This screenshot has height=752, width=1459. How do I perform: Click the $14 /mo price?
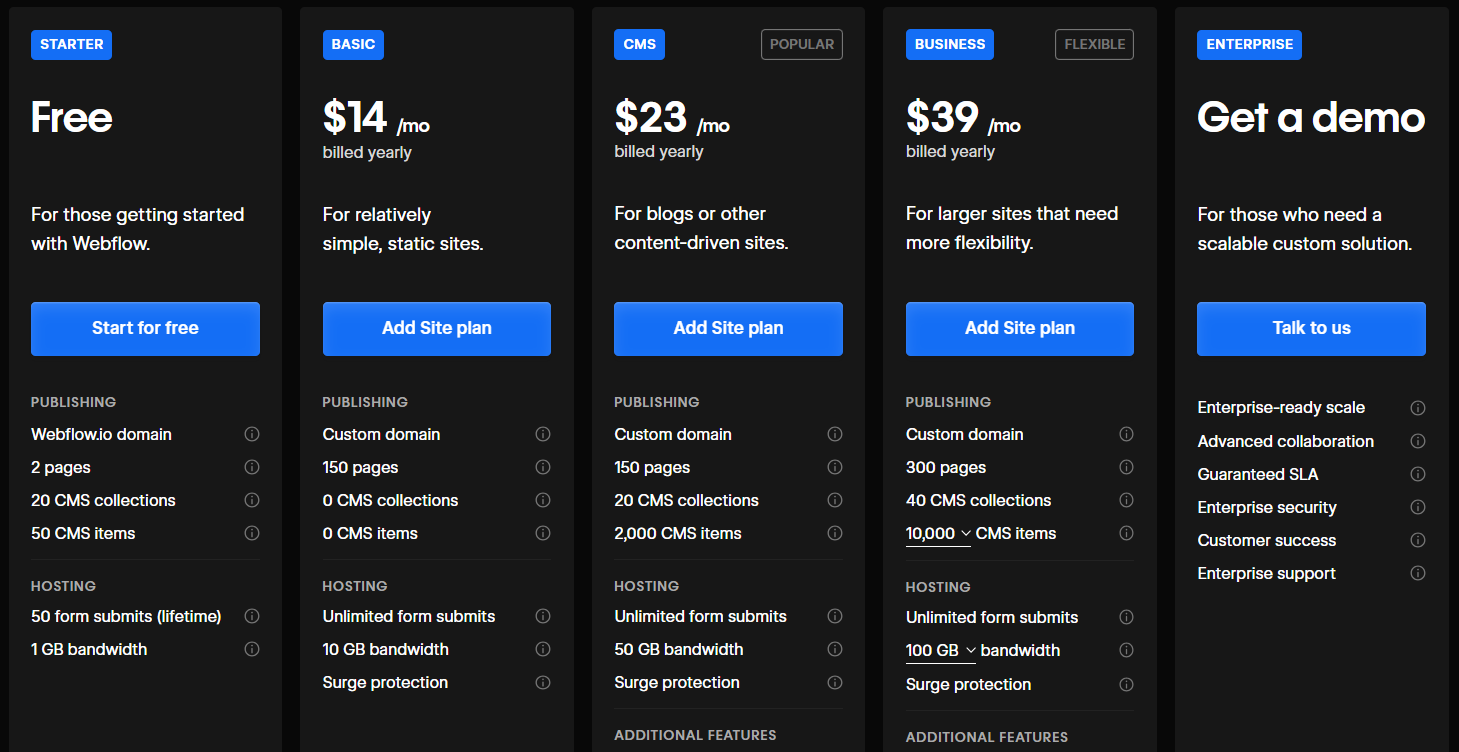click(376, 118)
